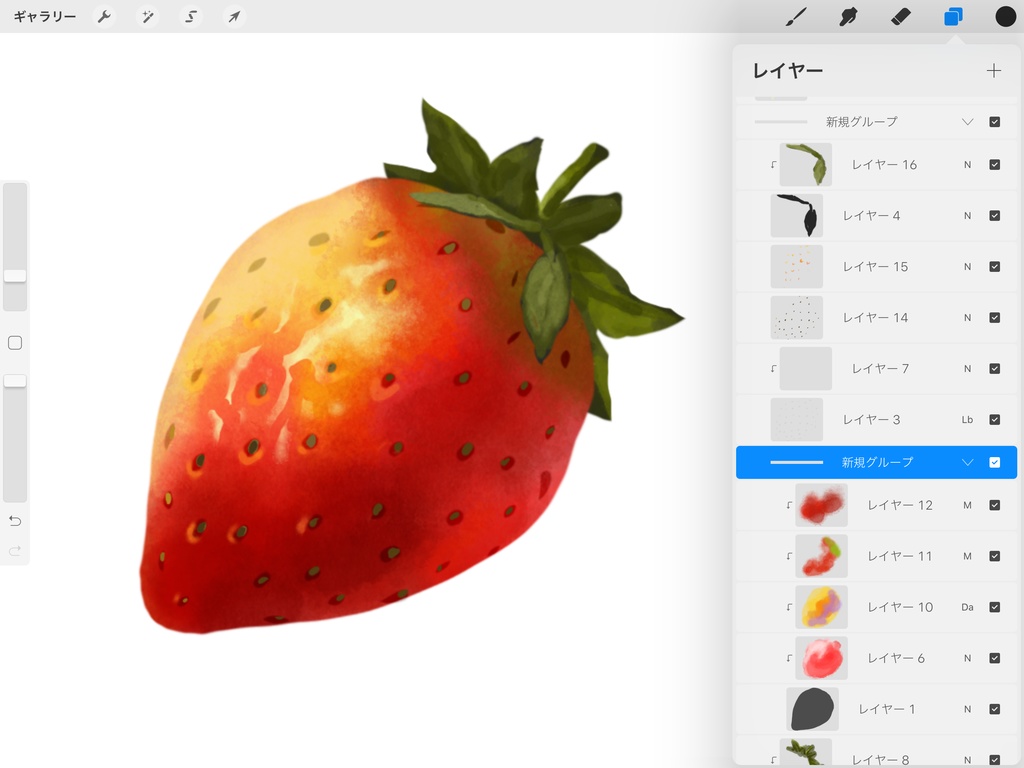The width and height of the screenshot is (1024, 768).
Task: Open blend mode N for レイヤー 1
Action: click(967, 709)
